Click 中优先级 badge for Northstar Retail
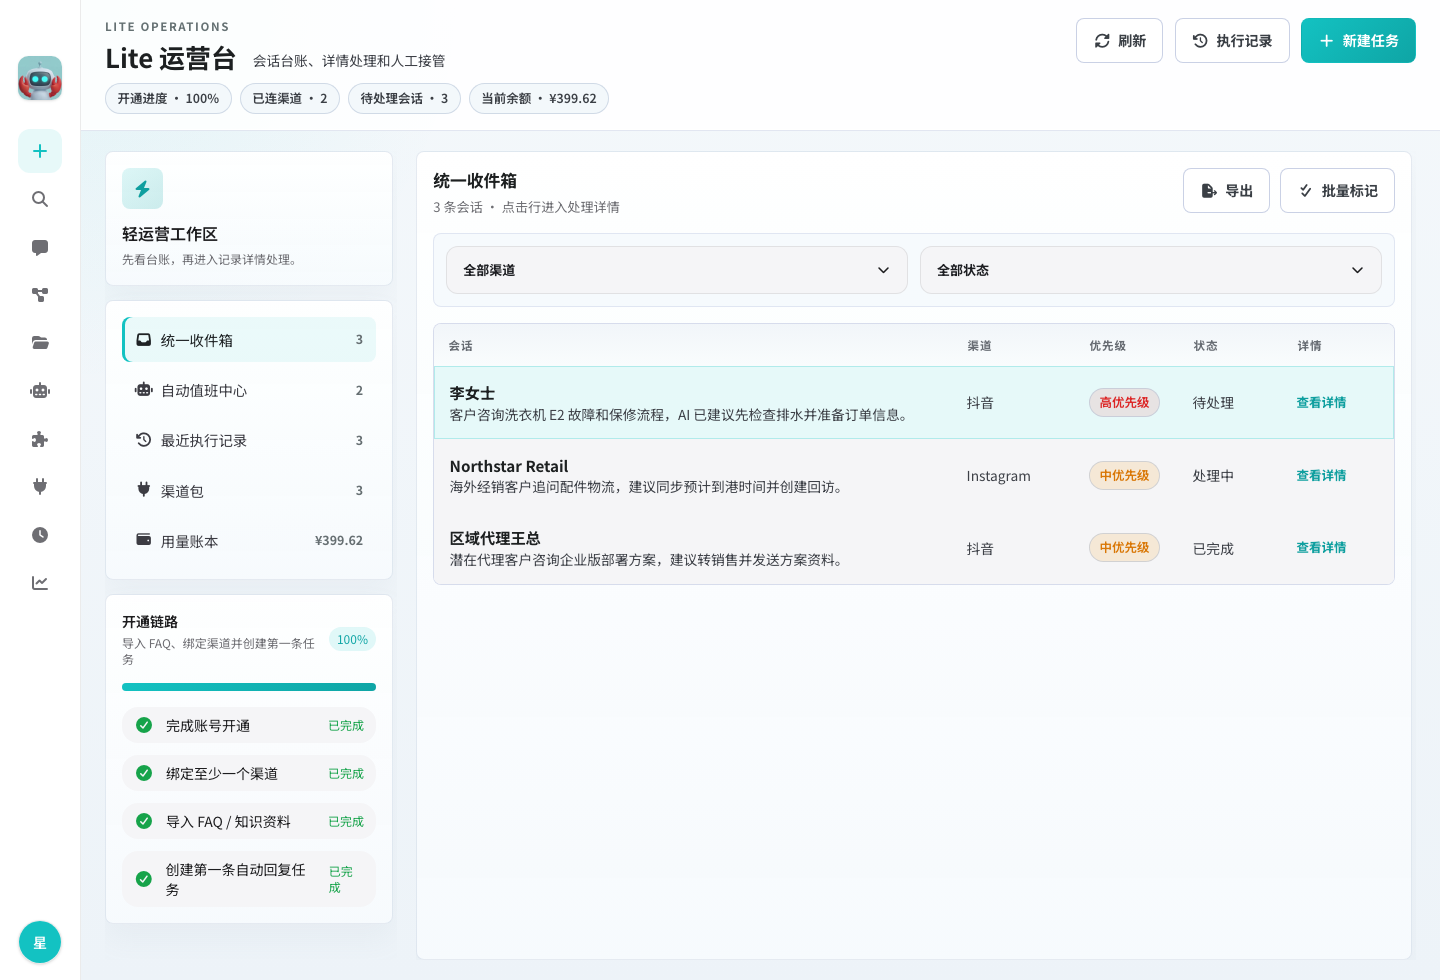The image size is (1440, 980). [x=1124, y=476]
